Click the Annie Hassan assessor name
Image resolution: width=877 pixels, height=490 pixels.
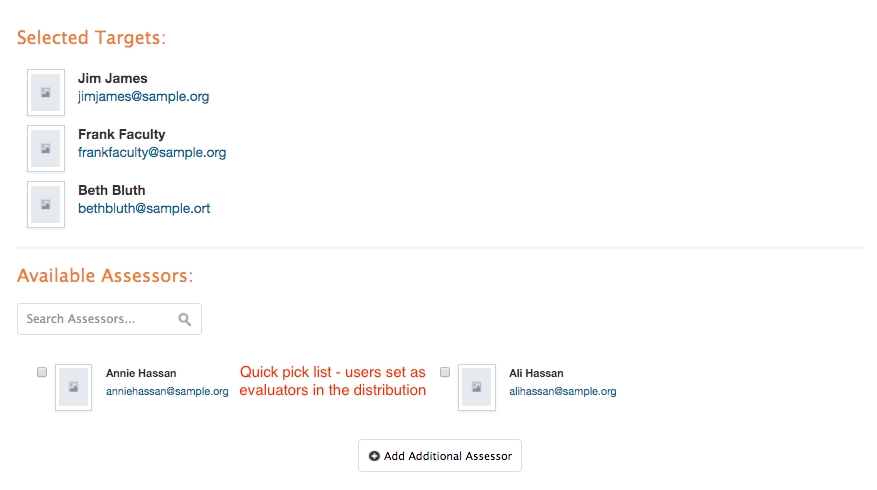[140, 373]
